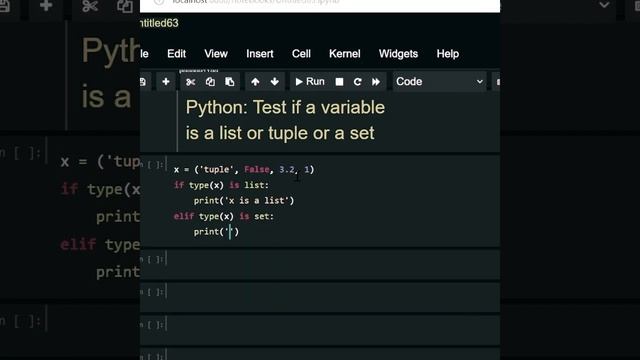Click code line elif type(x) is set:
This screenshot has width=640, height=360.
coord(224,216)
